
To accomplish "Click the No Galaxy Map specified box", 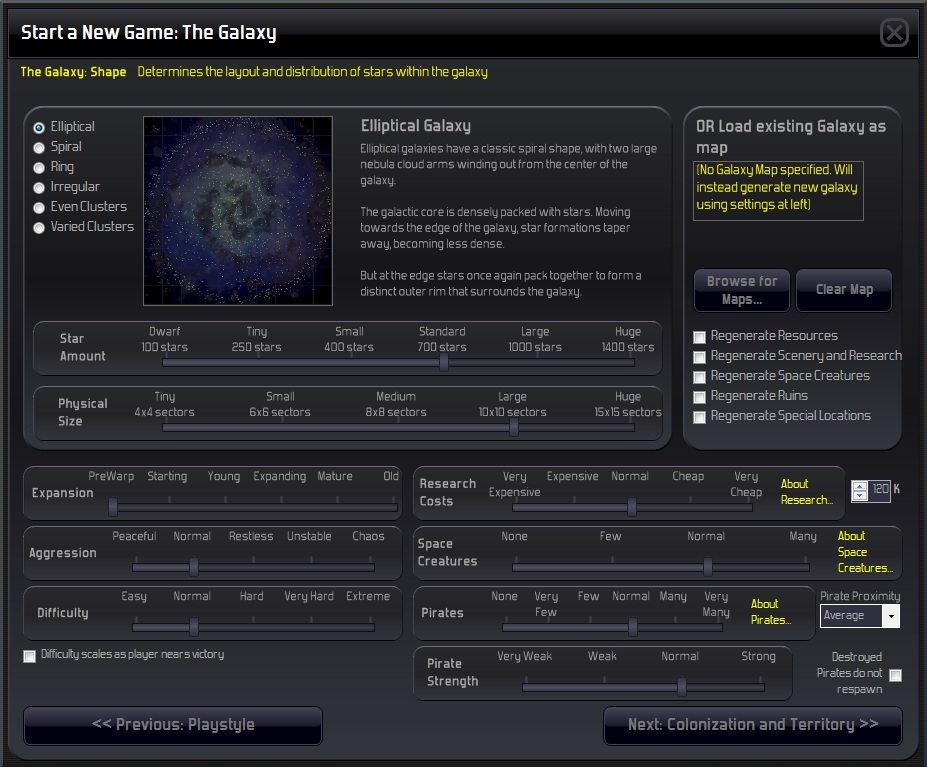I will click(778, 190).
